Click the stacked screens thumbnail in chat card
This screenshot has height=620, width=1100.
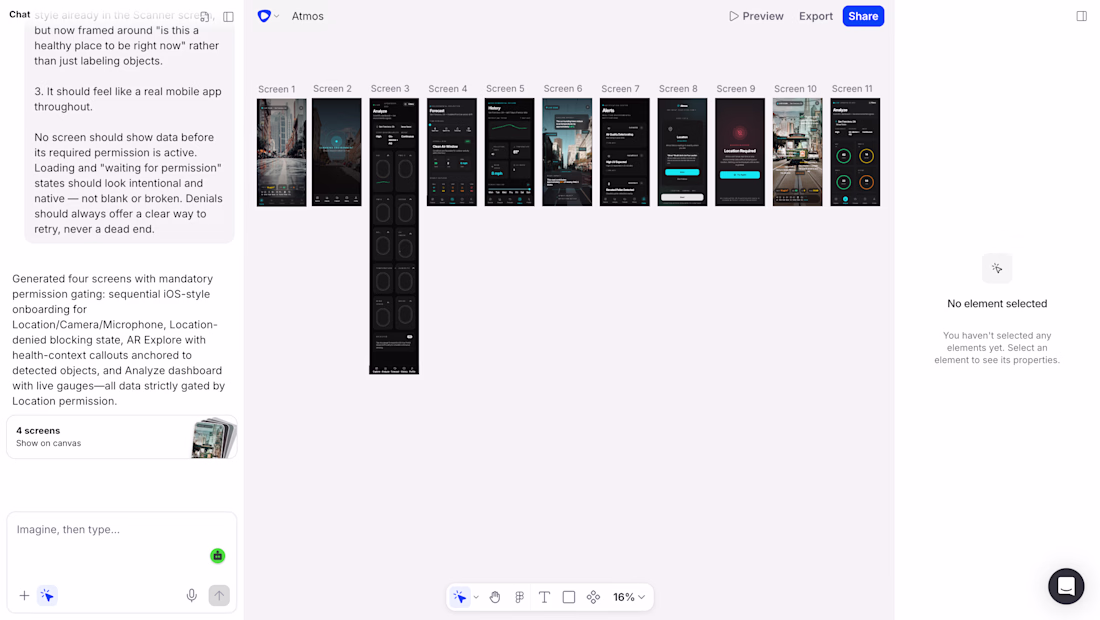click(213, 438)
